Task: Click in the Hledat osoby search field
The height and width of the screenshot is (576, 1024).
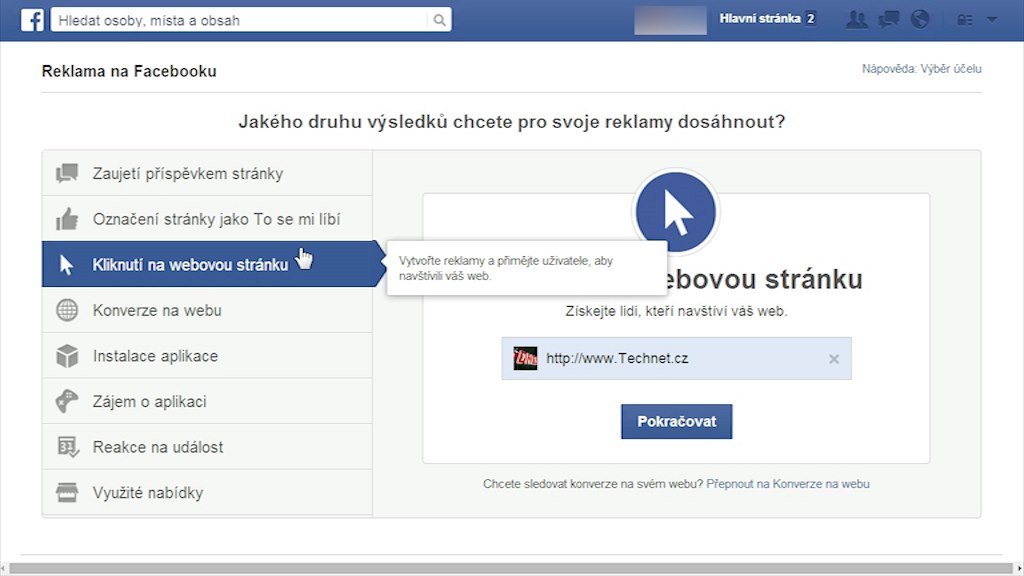Action: 240,20
